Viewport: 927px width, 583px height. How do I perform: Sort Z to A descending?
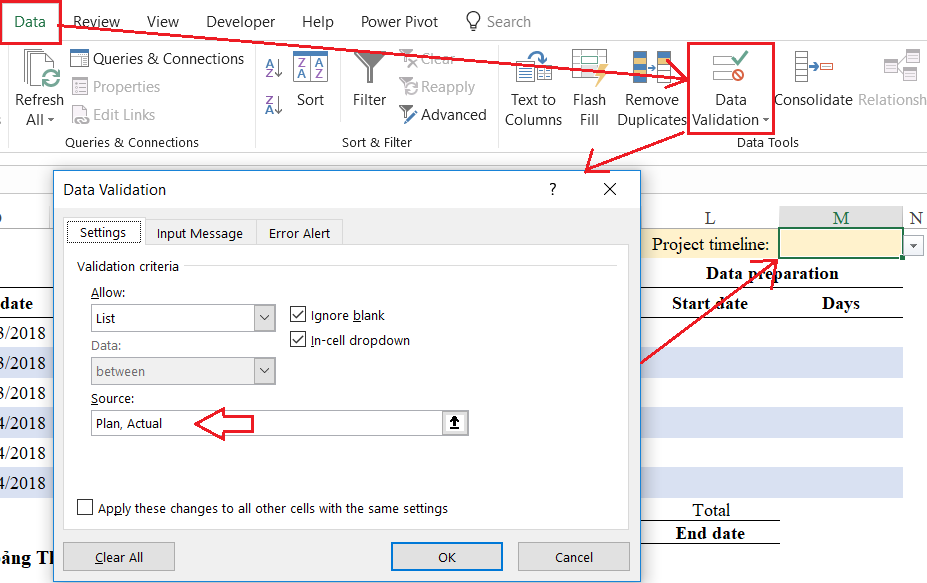(x=273, y=105)
